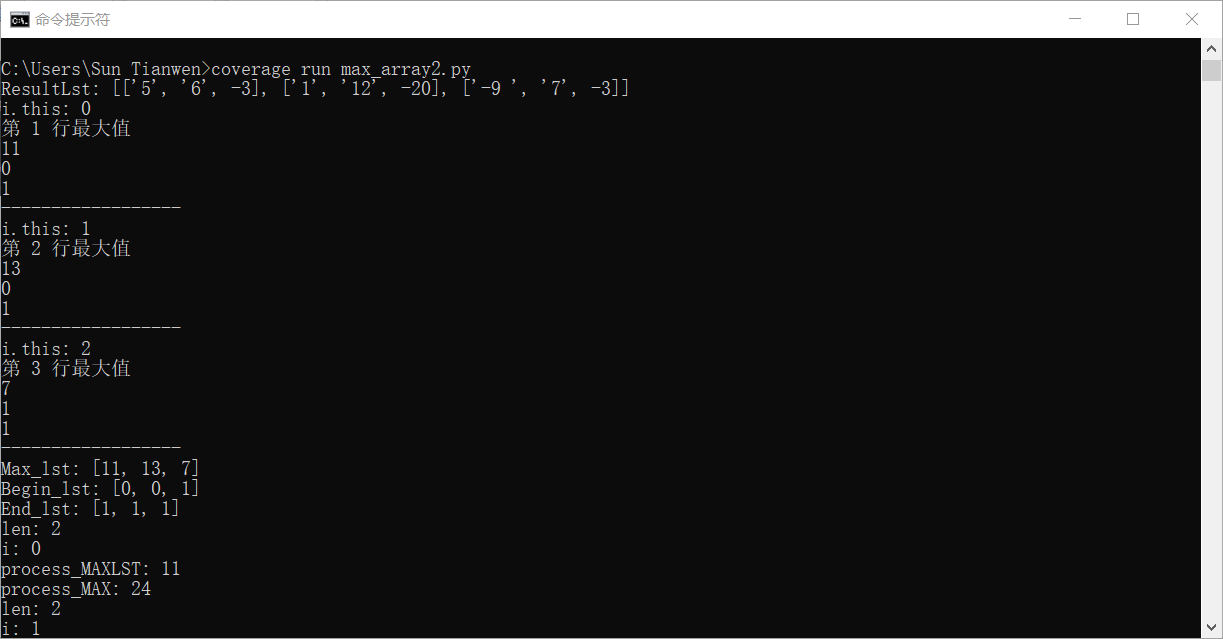Click the process_MAXLST: 11 line

pos(91,569)
